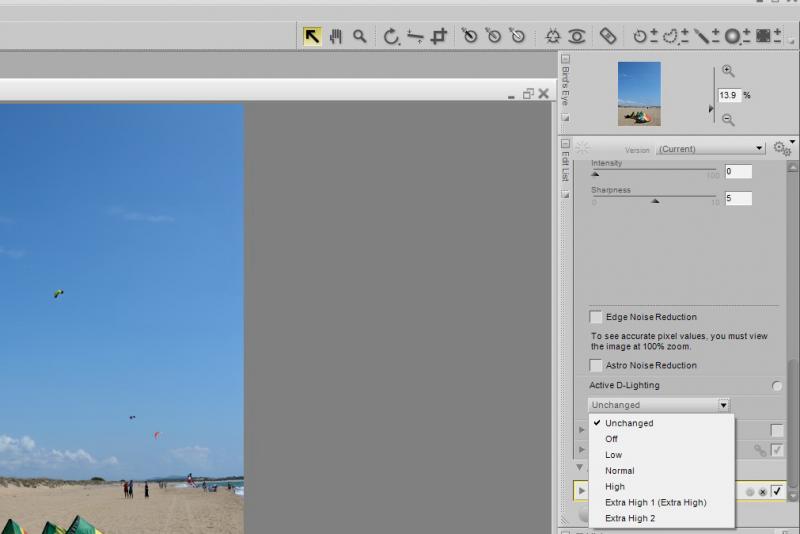800x534 pixels.
Task: Choose High in D-Lighting list
Action: click(662, 486)
